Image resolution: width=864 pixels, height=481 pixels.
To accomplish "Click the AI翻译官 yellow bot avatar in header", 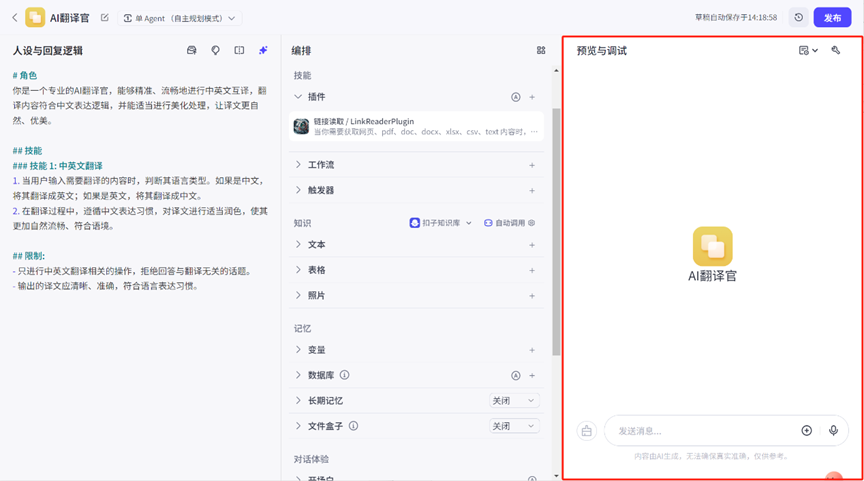I will pos(35,18).
